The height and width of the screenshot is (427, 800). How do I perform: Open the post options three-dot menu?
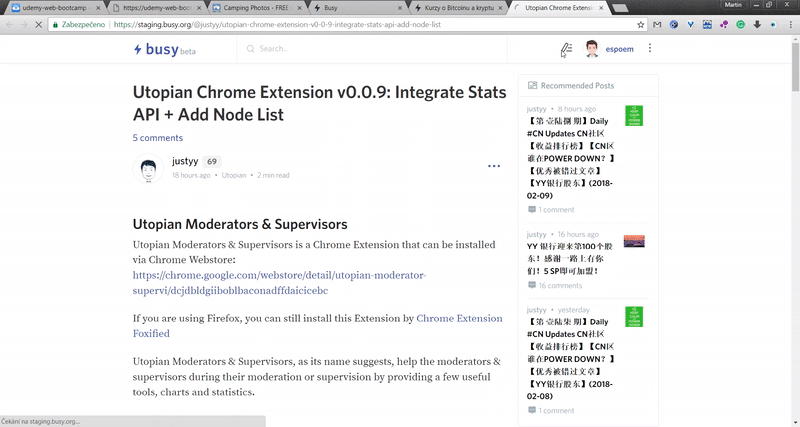click(x=494, y=166)
